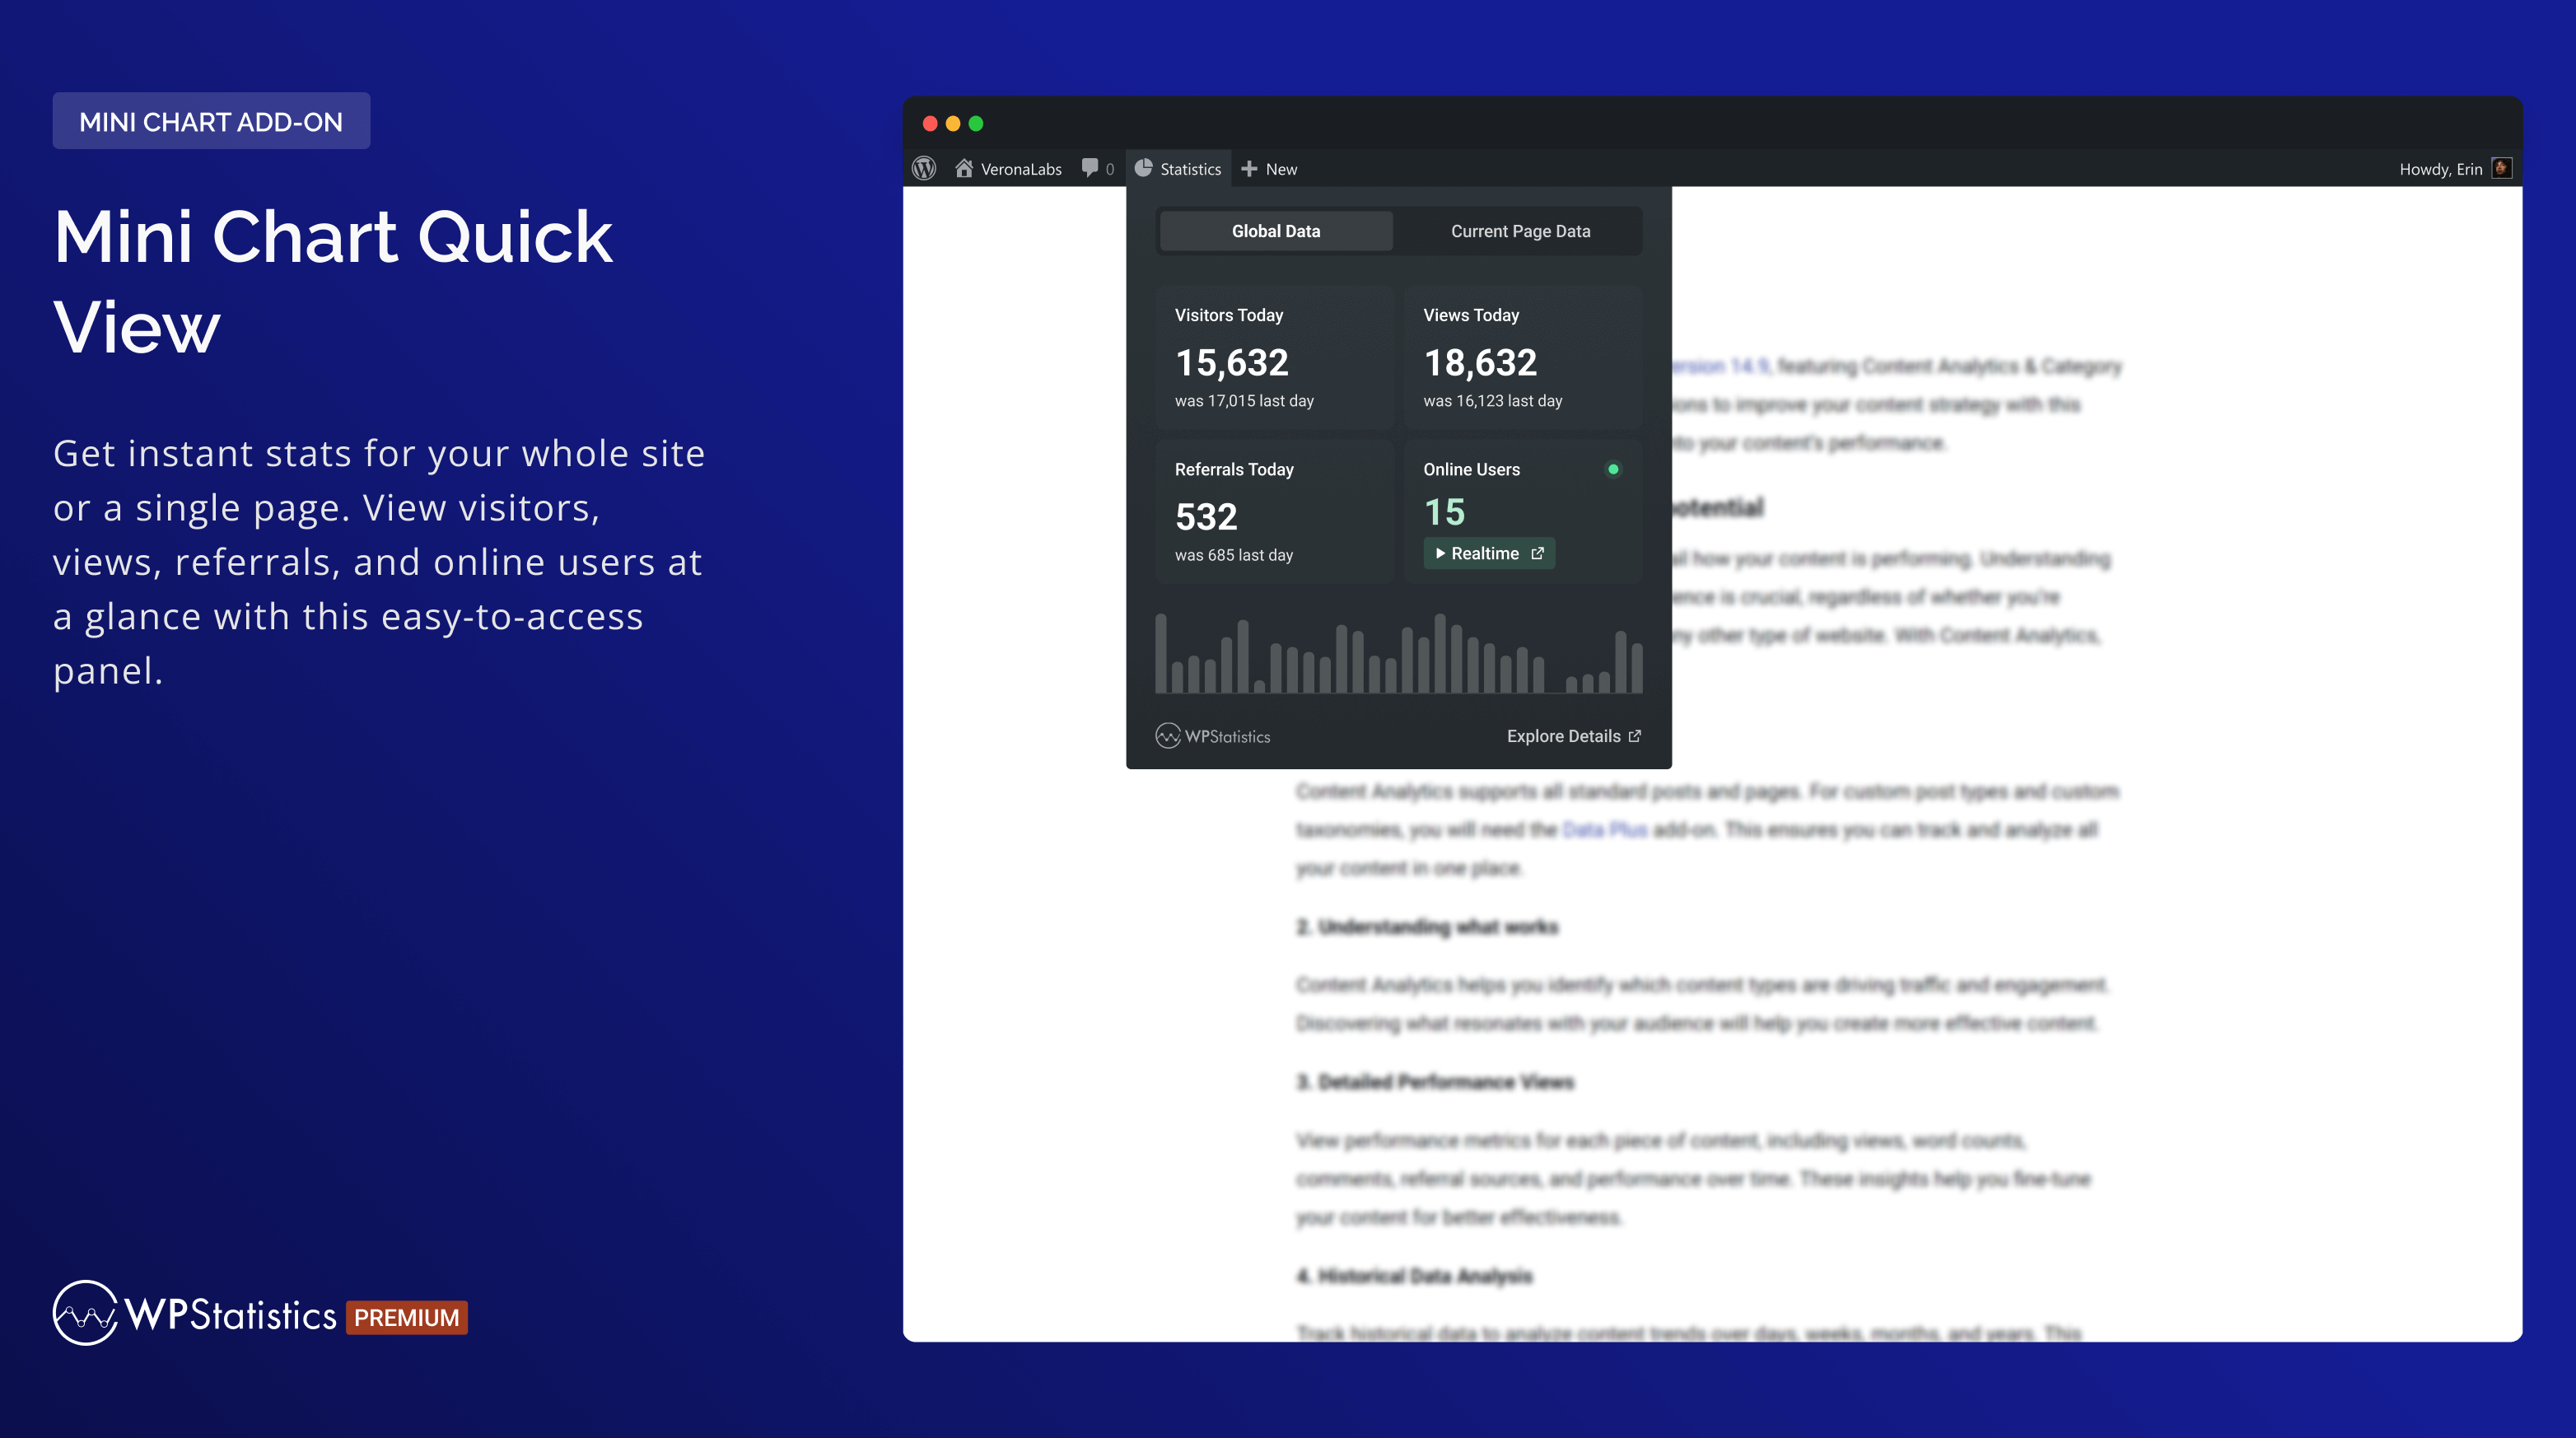Click the yellow minimize window dot
The width and height of the screenshot is (2576, 1438).
point(953,123)
